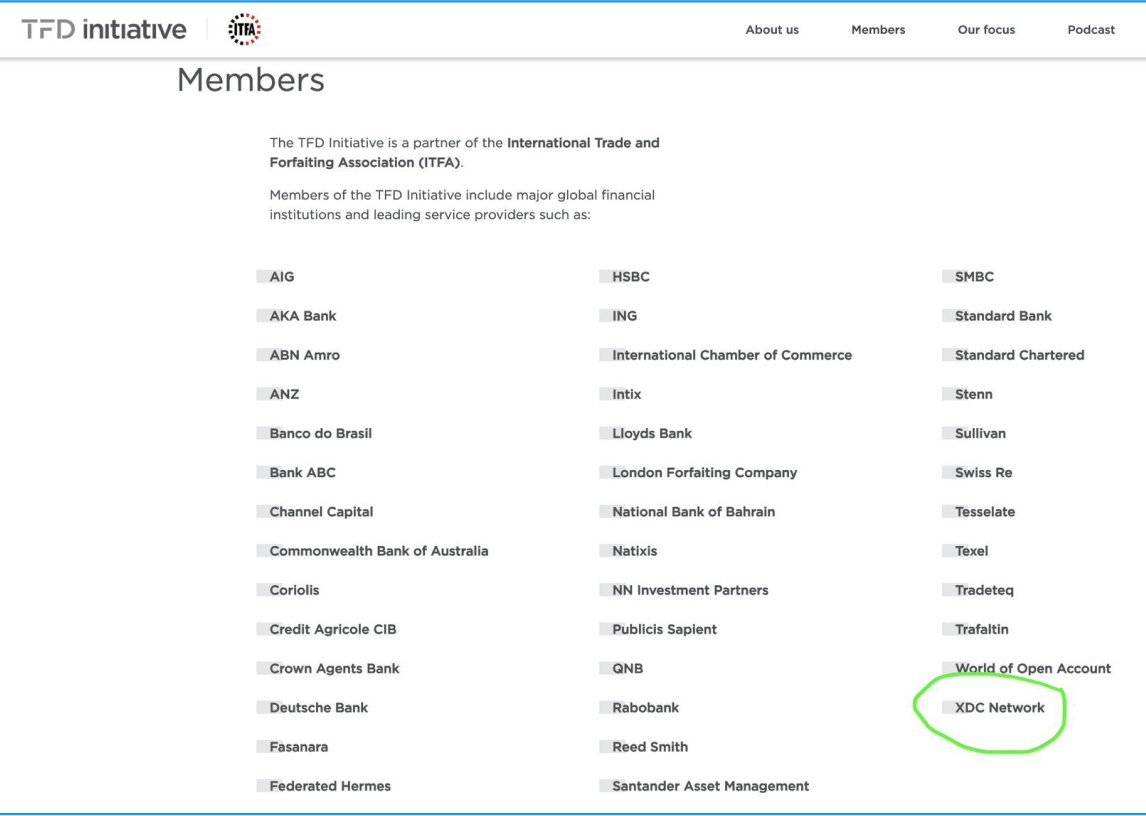This screenshot has height=816, width=1146.
Task: Select Crown Agents Bank
Action: [x=335, y=668]
